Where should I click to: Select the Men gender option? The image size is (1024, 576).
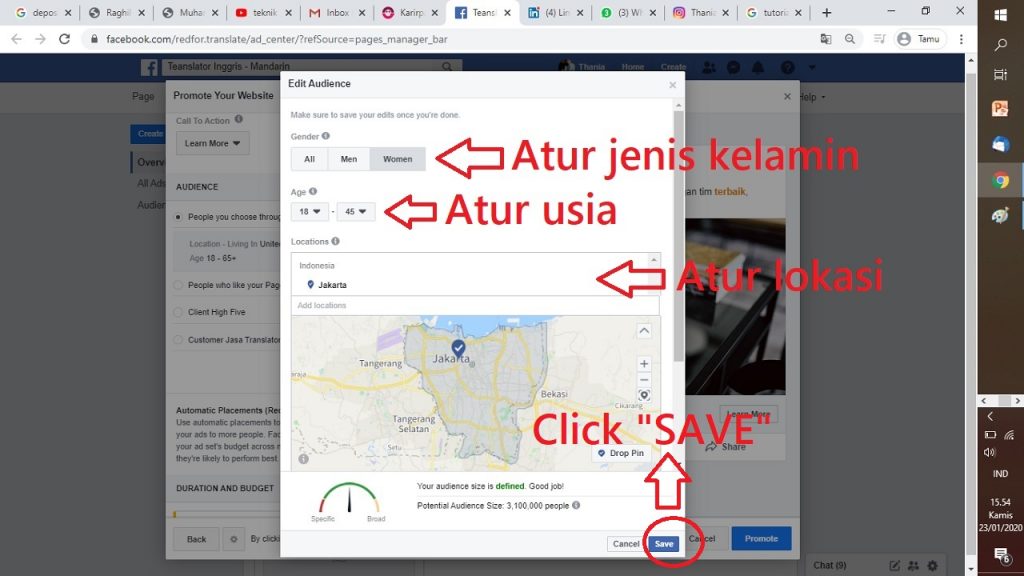pos(348,159)
